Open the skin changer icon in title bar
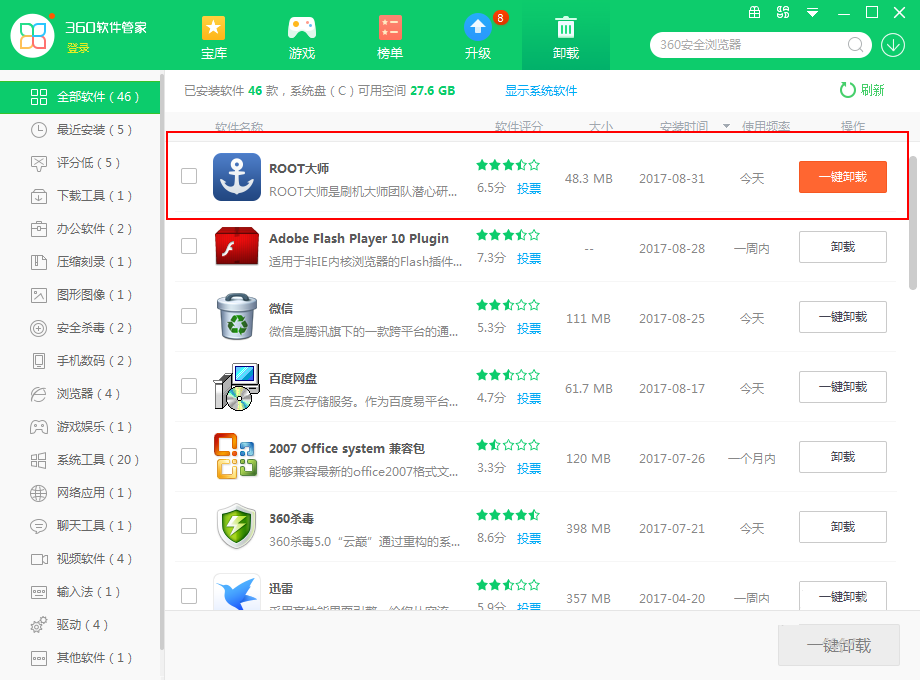Viewport: 920px width, 680px height. 783,12
